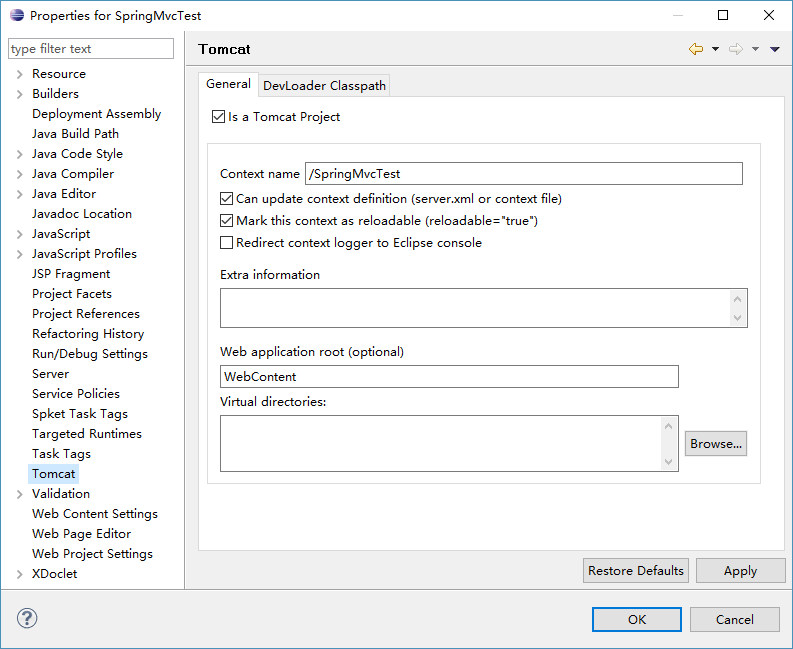The height and width of the screenshot is (649, 793).
Task: Toggle the Is a Tomcat Project checkbox
Action: point(219,117)
